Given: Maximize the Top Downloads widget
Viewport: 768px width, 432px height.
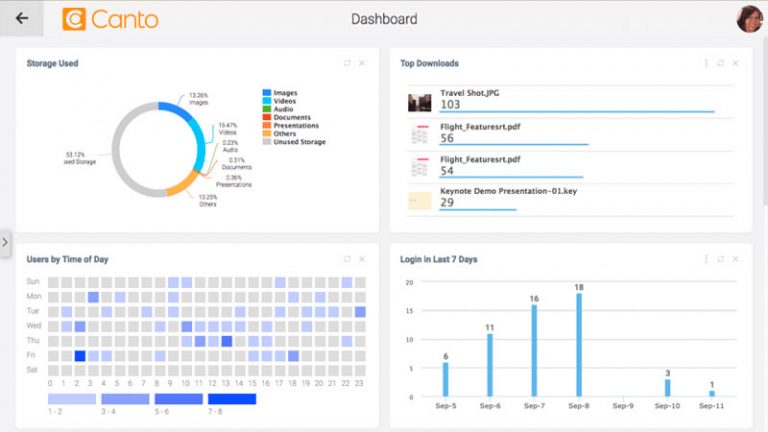Looking at the screenshot, I should (x=720, y=63).
